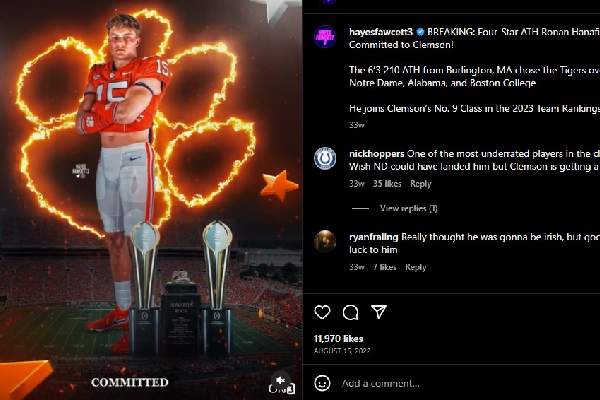This screenshot has width=600, height=400.
Task: Reply to nickhoppers' comment
Action: [421, 184]
